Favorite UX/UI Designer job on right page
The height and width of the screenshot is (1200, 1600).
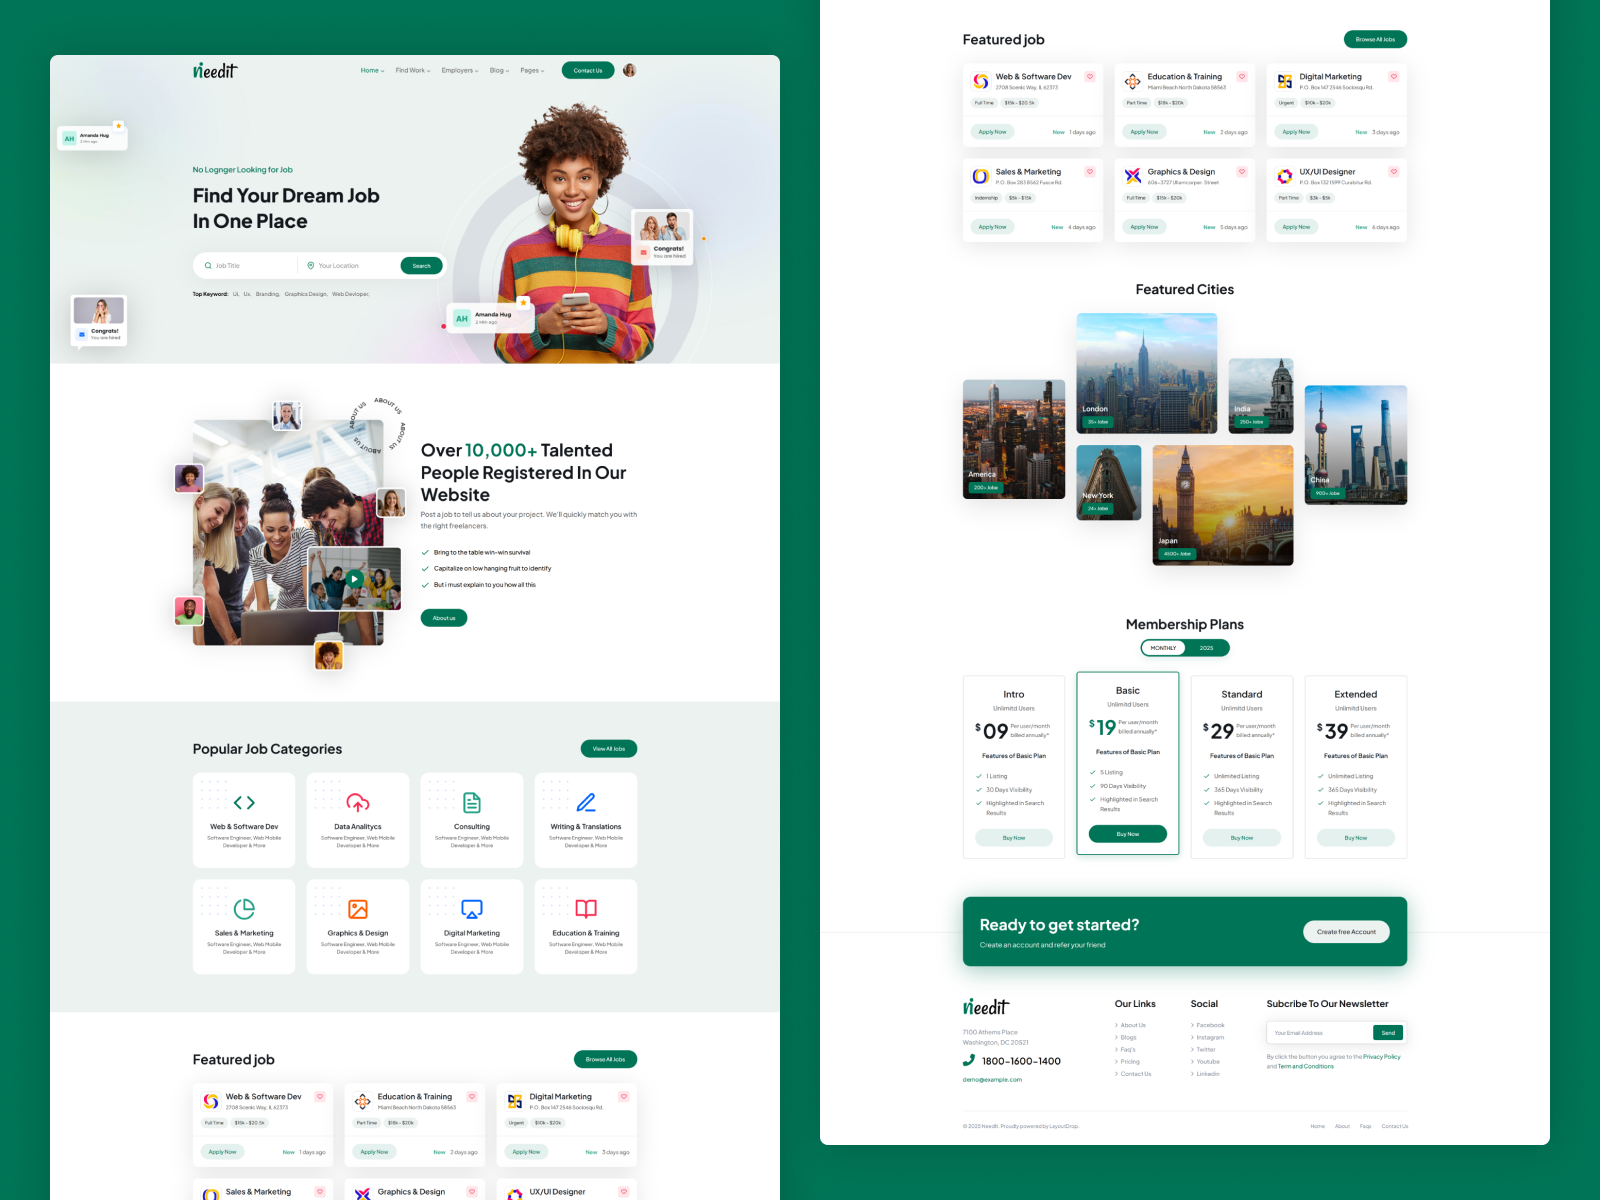(1394, 171)
